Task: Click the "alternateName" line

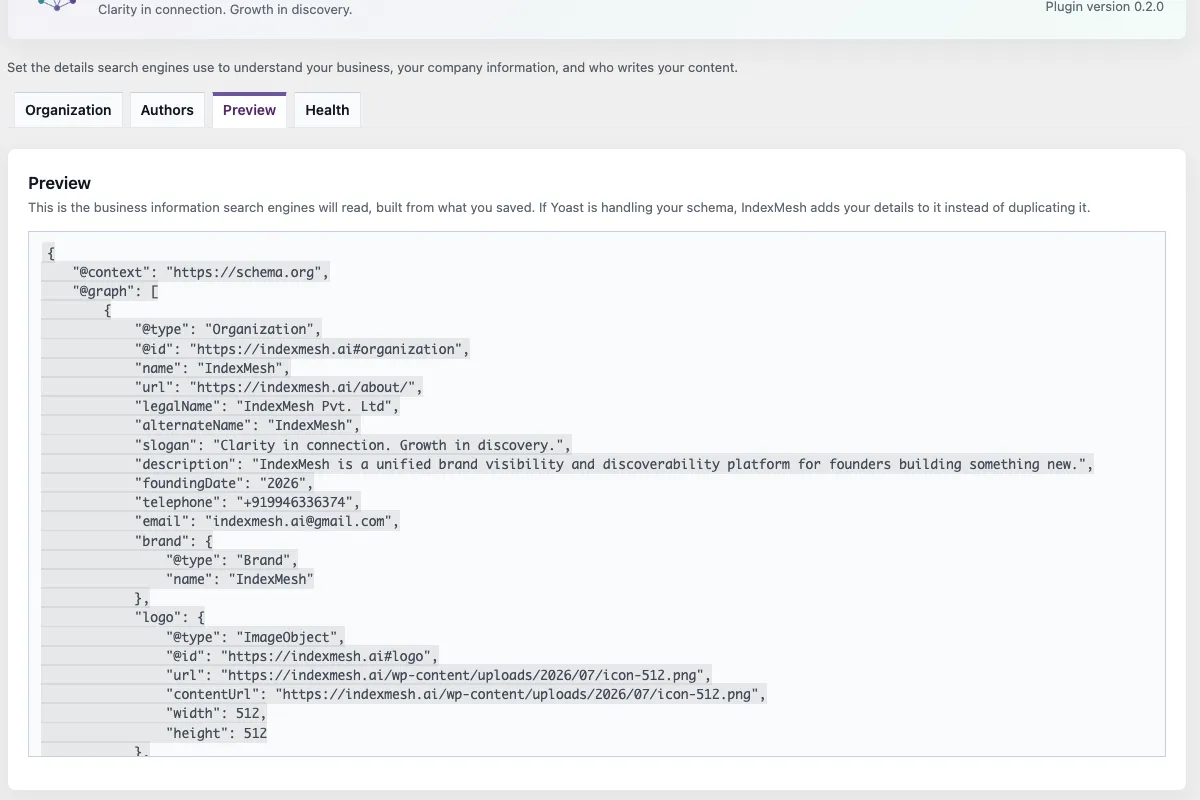Action: pos(247,425)
